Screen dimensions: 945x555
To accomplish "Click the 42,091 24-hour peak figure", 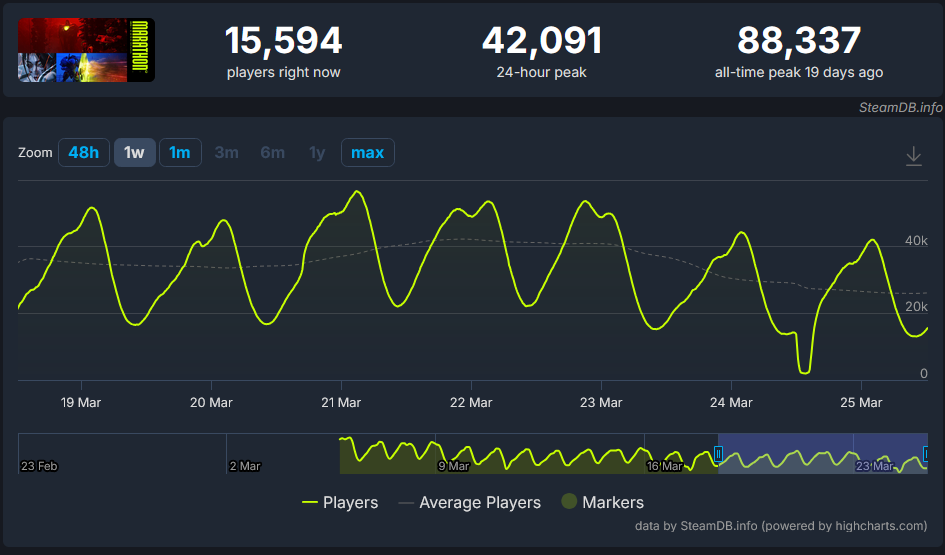I will (x=542, y=40).
